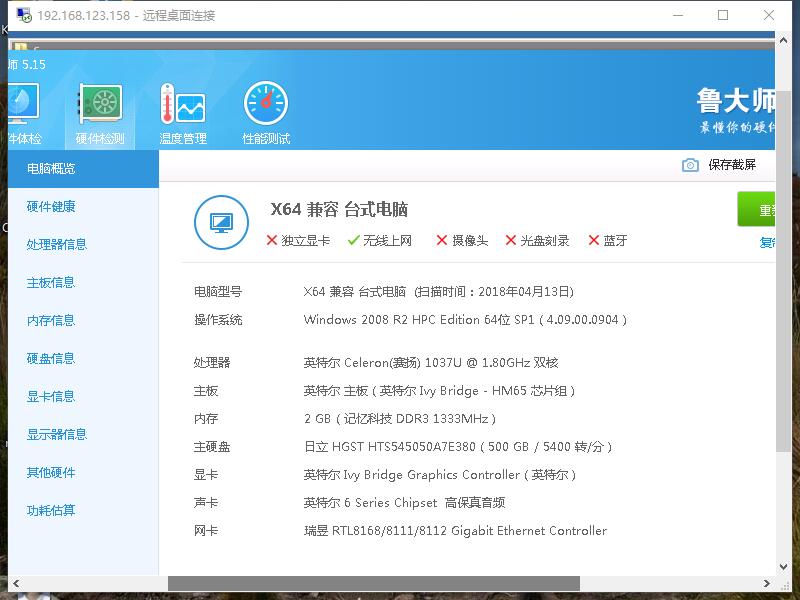Click the thermometer temperature icon

[183, 104]
